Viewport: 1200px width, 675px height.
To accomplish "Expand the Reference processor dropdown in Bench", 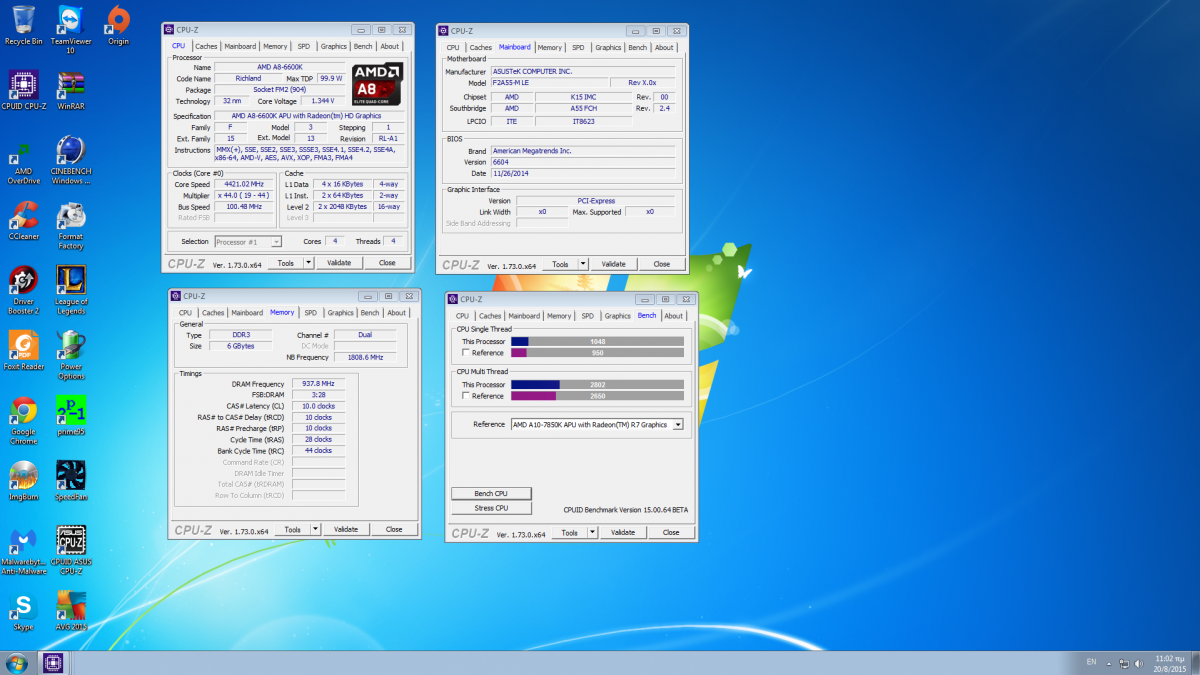I will click(678, 424).
